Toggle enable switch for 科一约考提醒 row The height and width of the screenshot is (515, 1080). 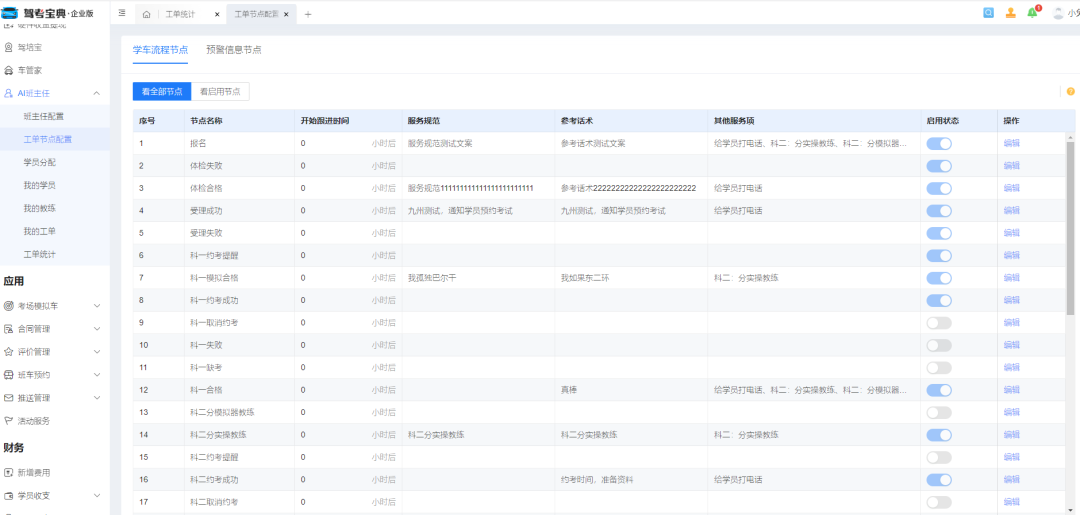coord(939,255)
